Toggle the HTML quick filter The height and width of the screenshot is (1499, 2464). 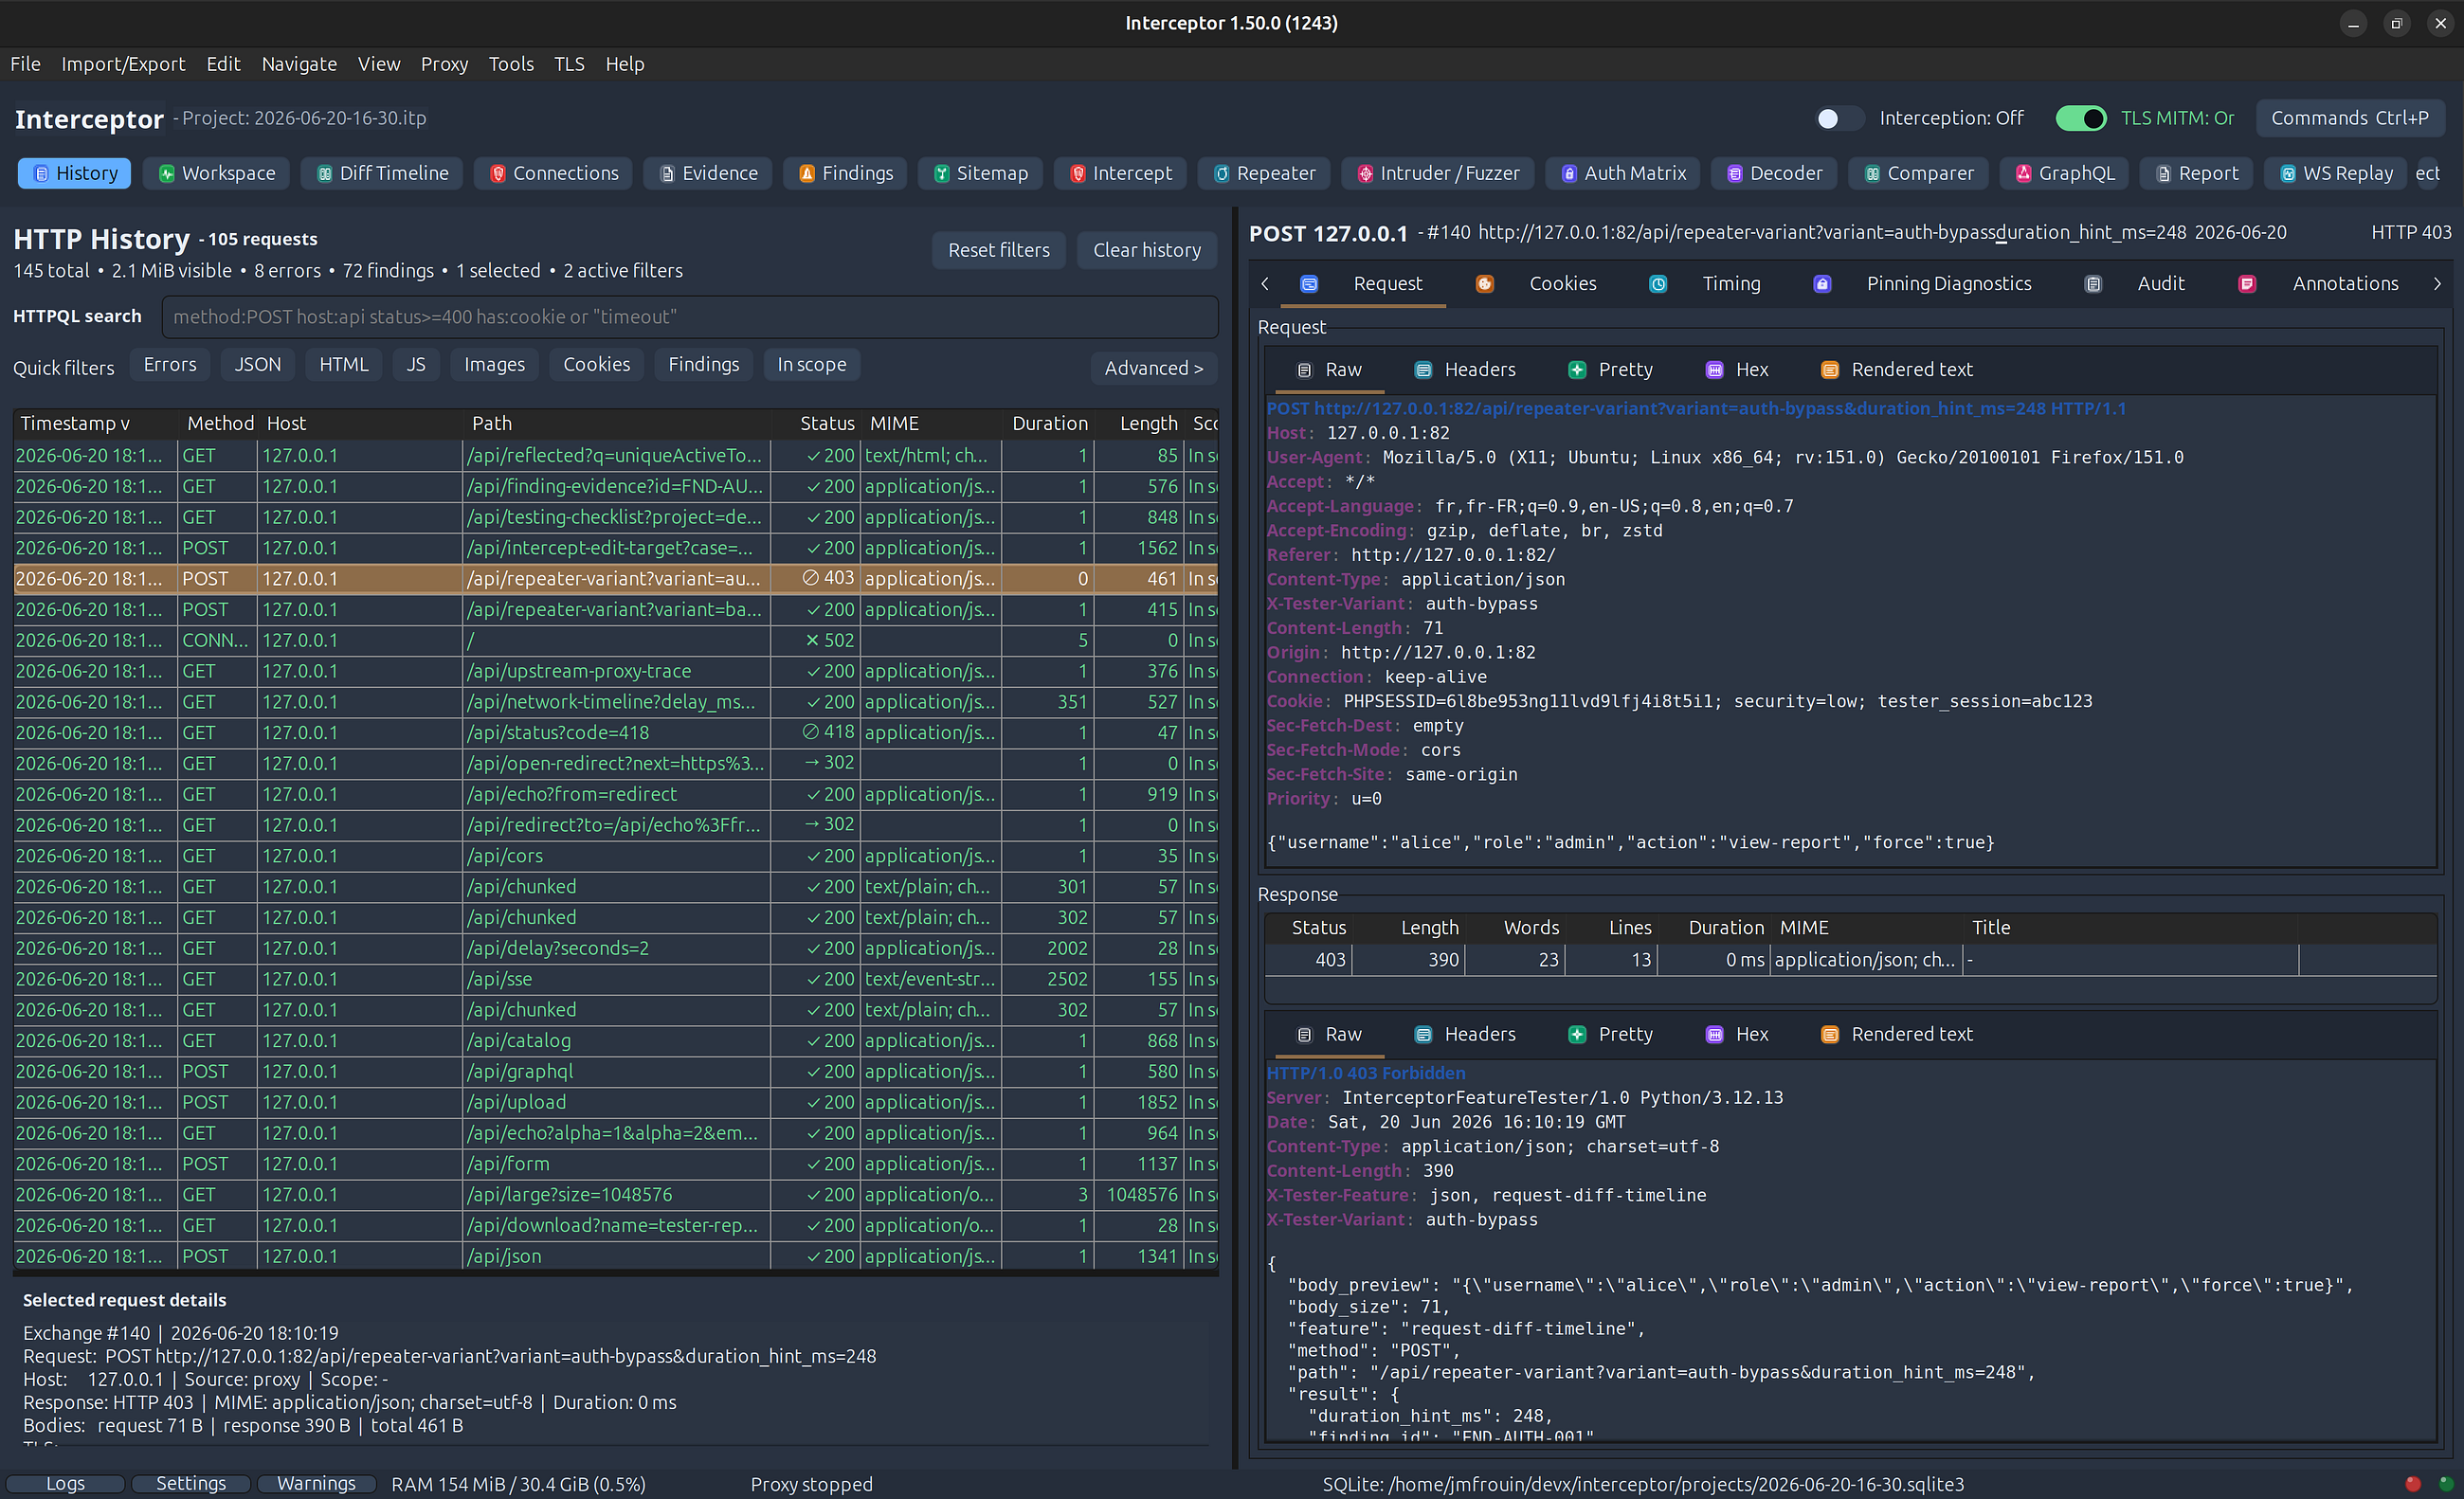[344, 365]
